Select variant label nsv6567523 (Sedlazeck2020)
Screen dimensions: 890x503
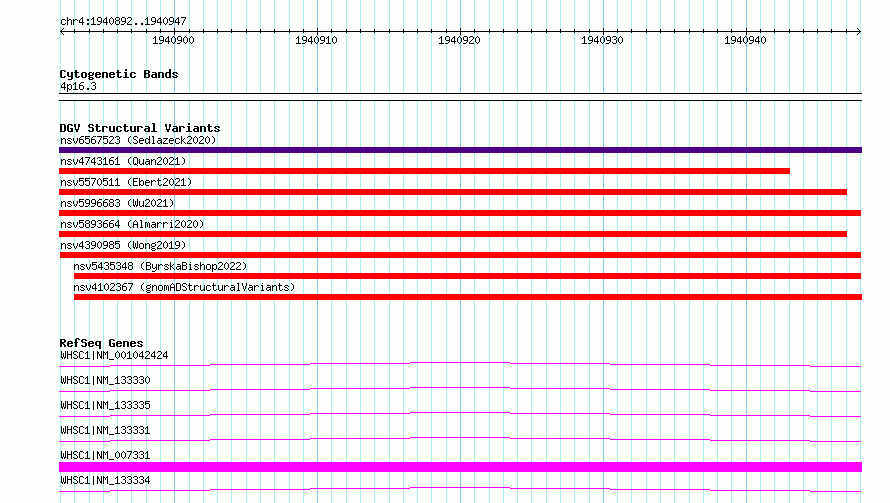click(138, 140)
